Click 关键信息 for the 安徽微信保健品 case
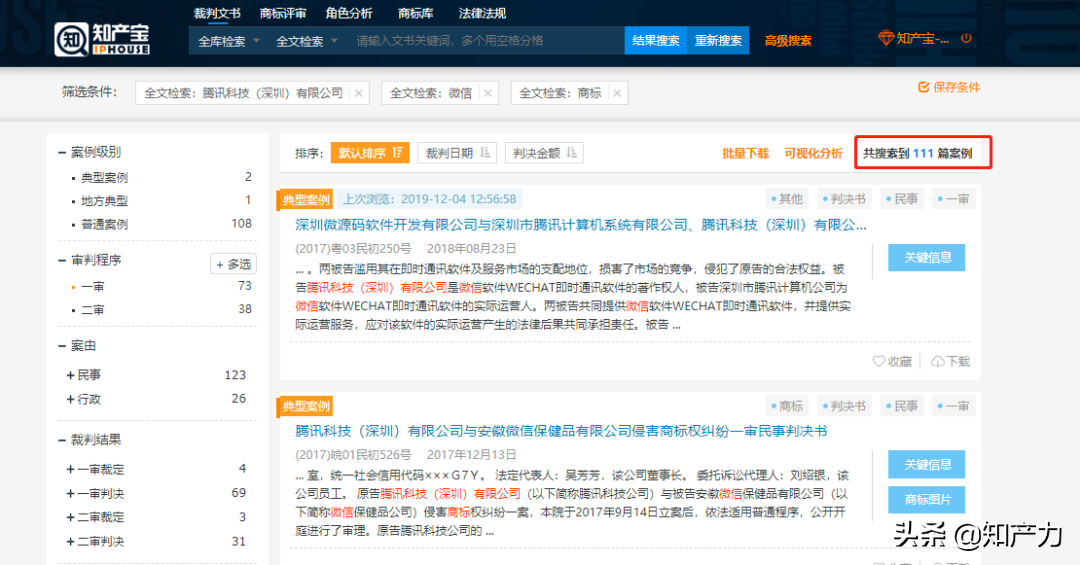 [926, 464]
